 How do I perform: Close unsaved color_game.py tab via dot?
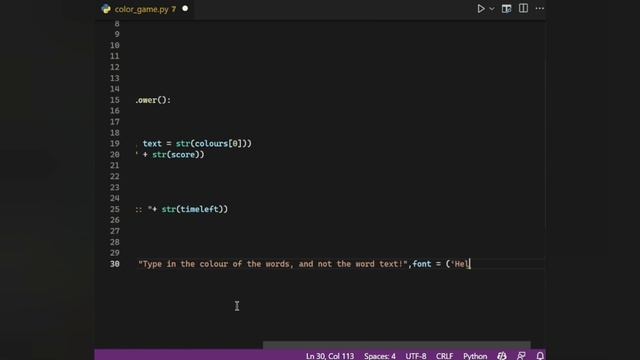[185, 8]
